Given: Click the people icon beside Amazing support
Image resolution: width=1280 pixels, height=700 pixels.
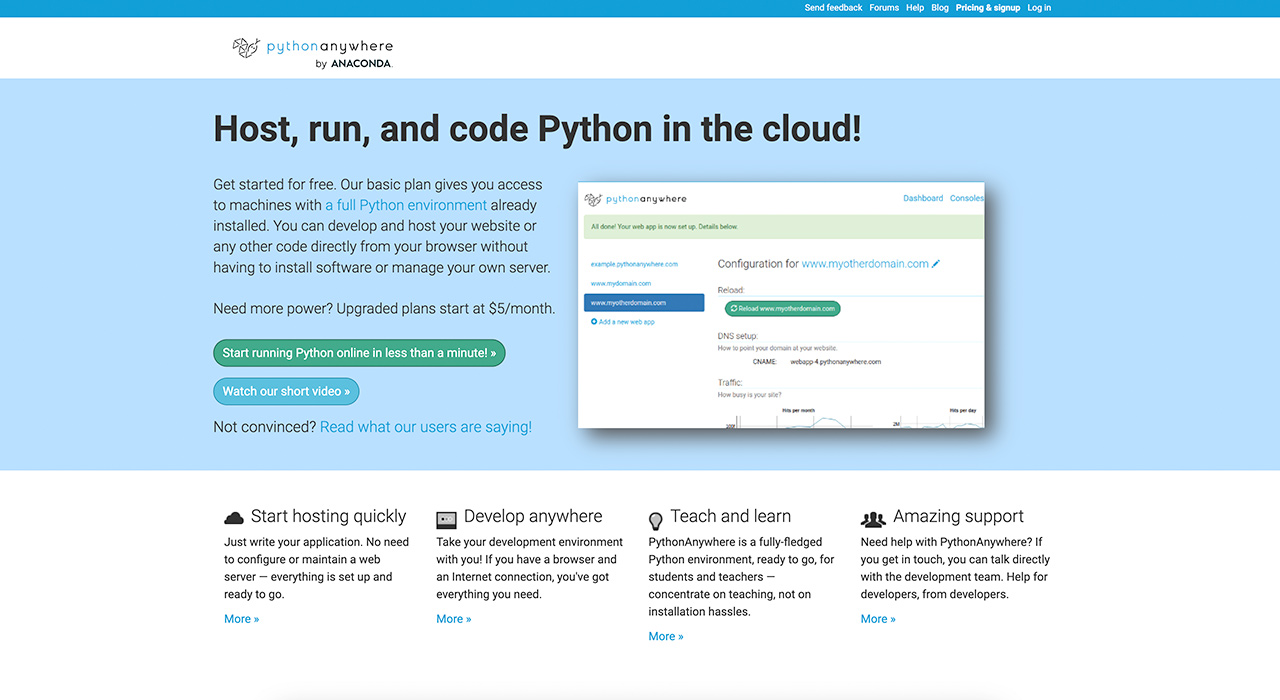Looking at the screenshot, I should (x=872, y=519).
